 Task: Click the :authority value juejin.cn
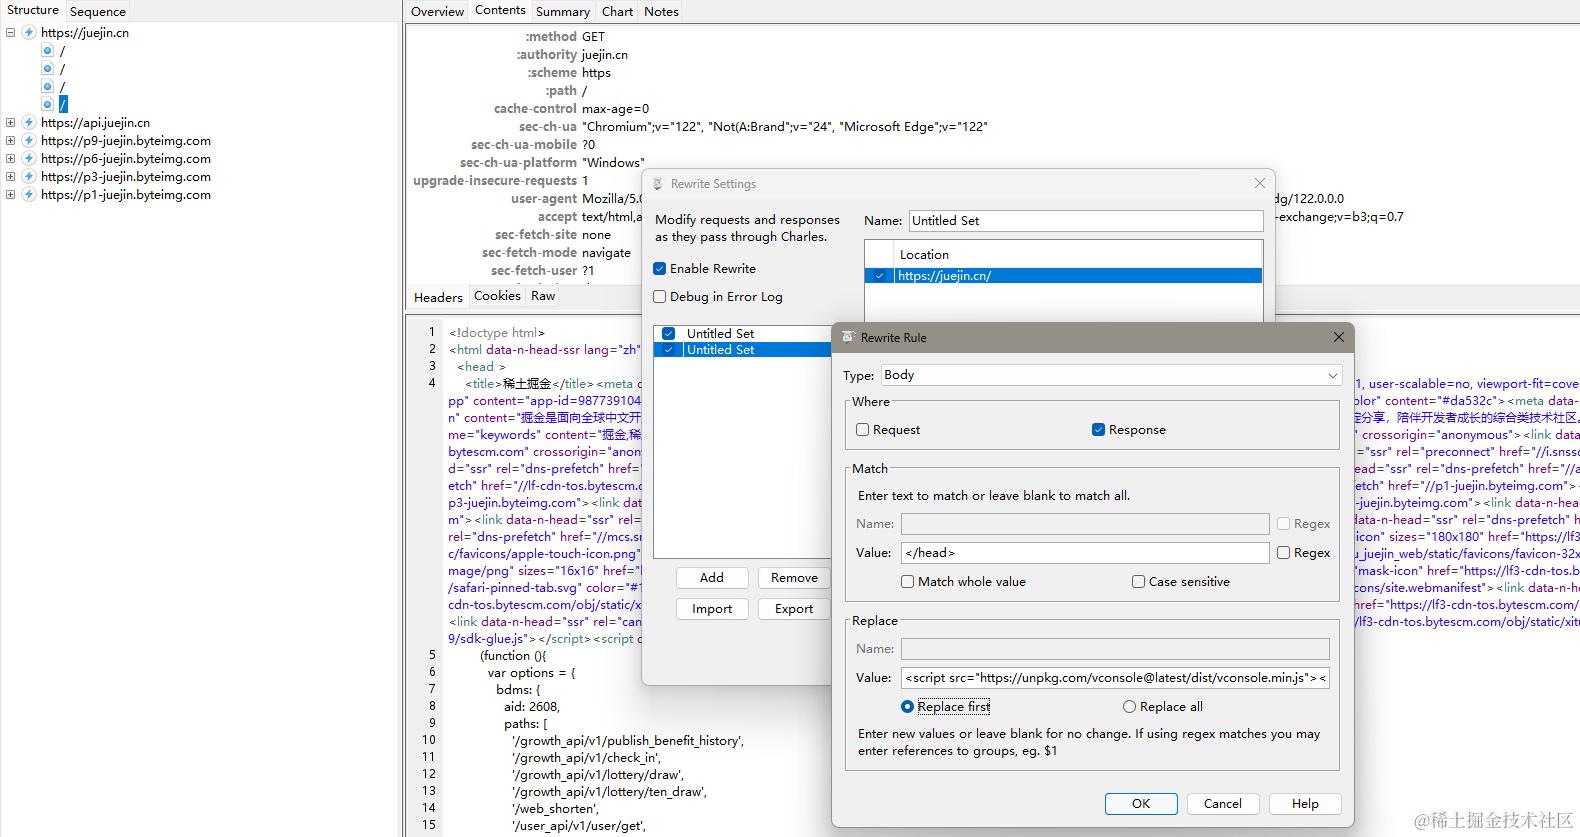[605, 55]
